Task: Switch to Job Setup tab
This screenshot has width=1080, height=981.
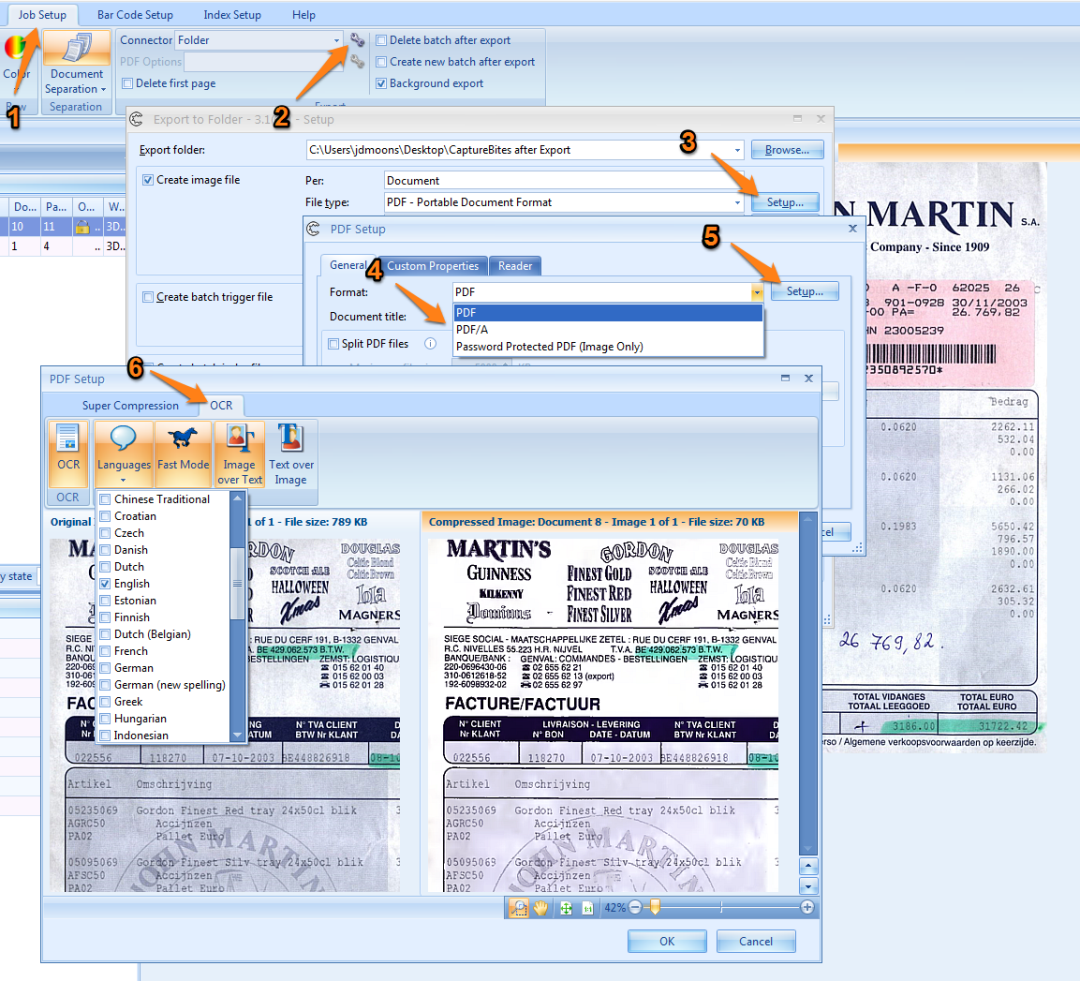Action: coord(42,14)
